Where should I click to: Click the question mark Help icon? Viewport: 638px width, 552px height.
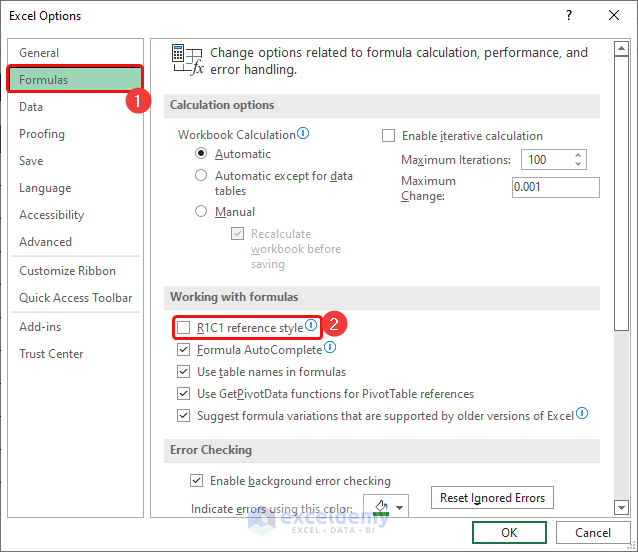click(569, 15)
